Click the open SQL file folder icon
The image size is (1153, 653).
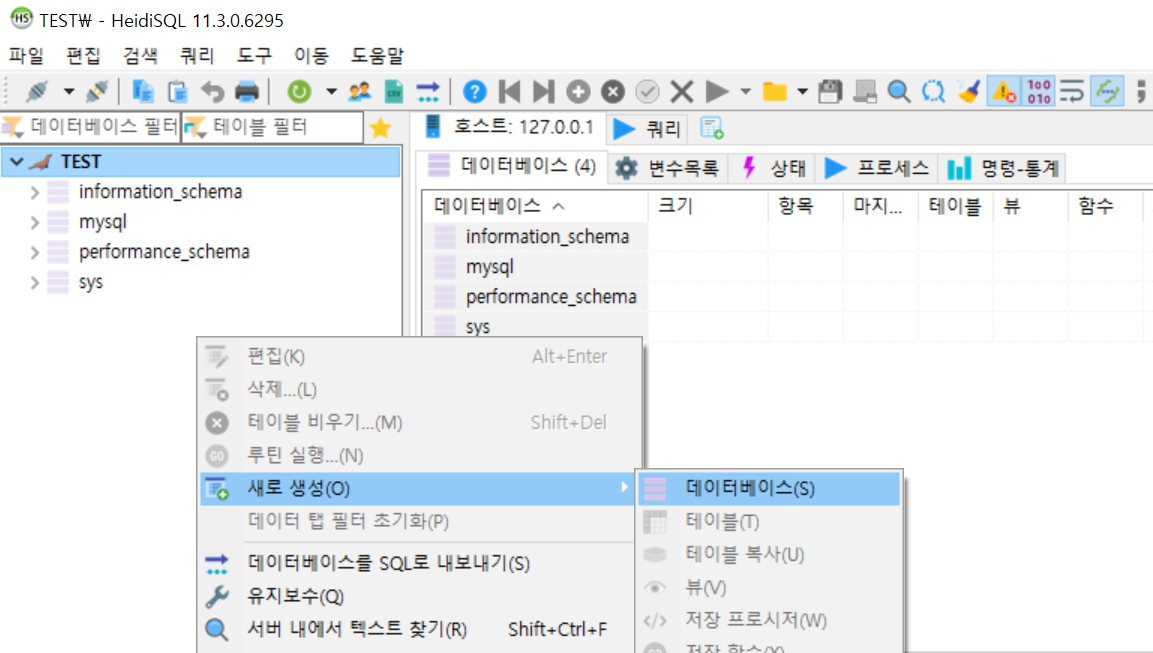774,92
